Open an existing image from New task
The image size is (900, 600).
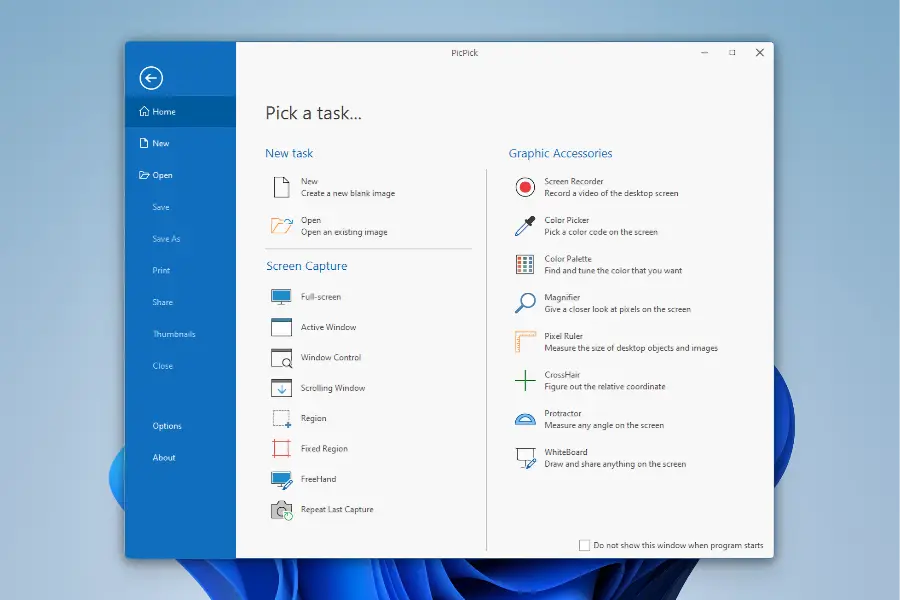[282, 226]
